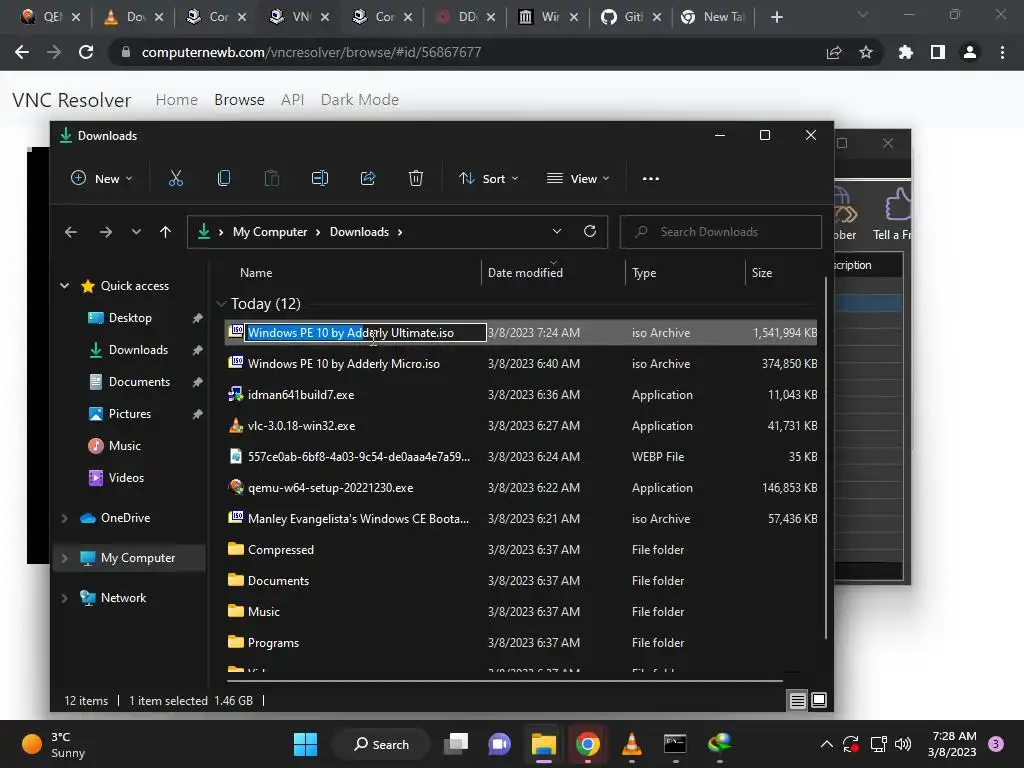This screenshot has width=1024, height=768.
Task: Open Chat app on taskbar
Action: (500, 744)
